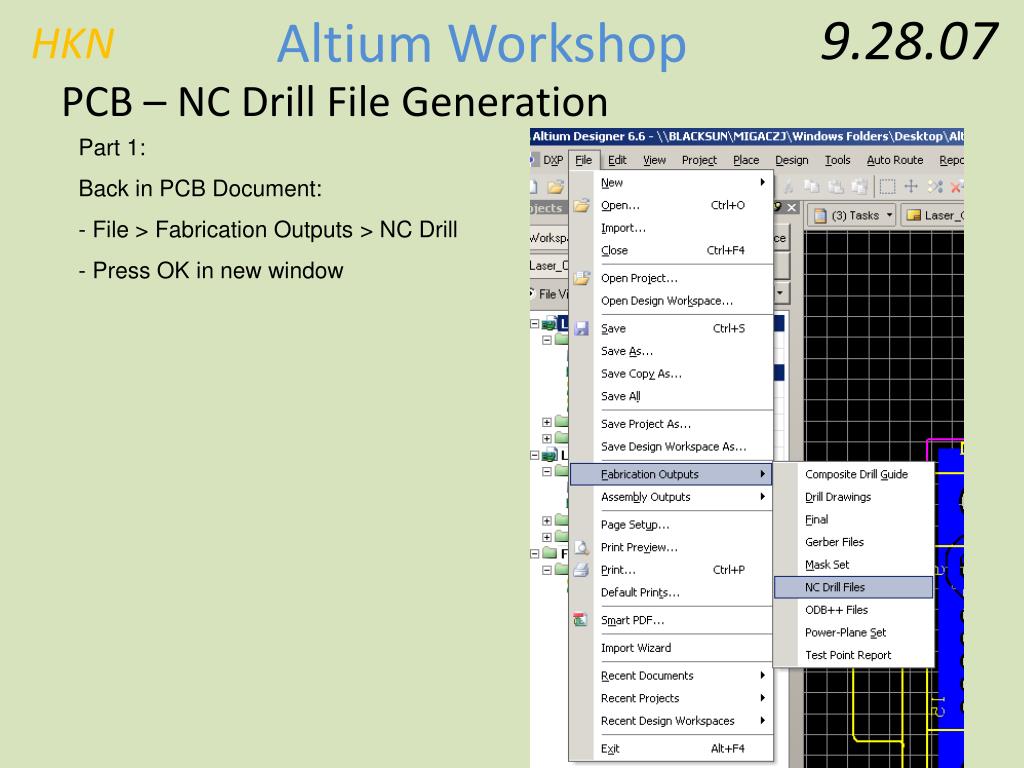
Task: Select the dashed rectangle selection tool
Action: coord(887,187)
